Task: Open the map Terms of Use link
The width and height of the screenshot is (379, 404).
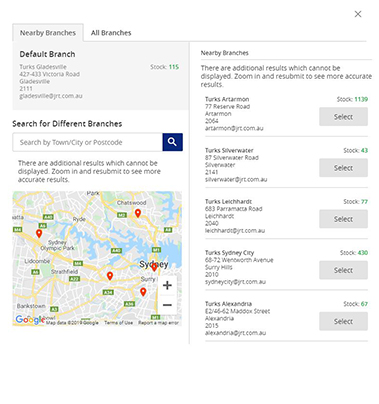Action: 118,323
